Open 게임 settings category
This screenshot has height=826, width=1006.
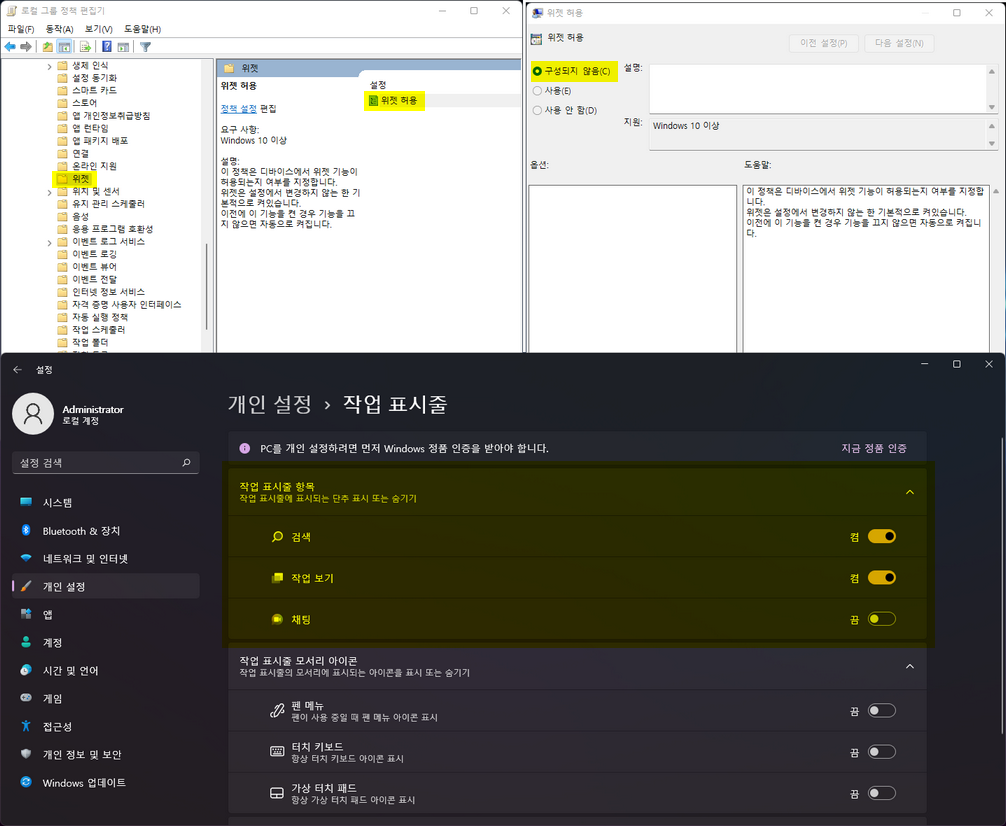(x=106, y=698)
